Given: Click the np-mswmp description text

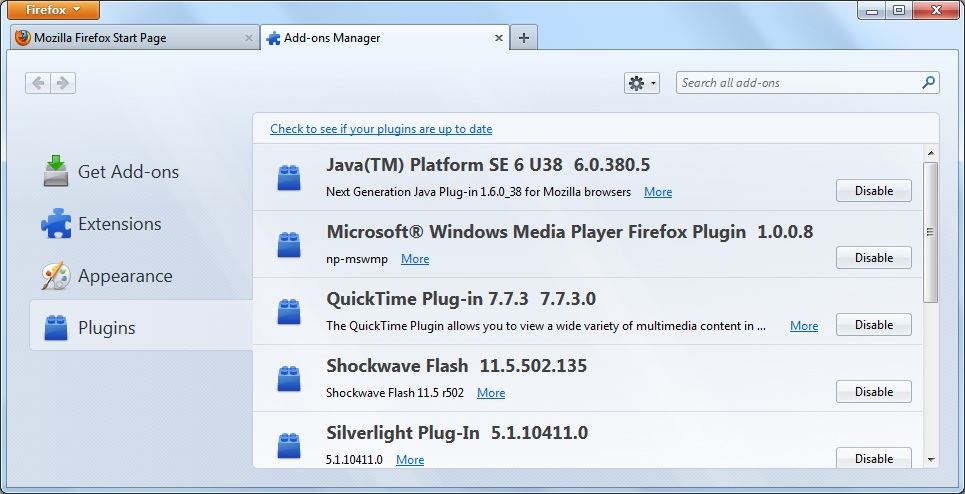Looking at the screenshot, I should [x=357, y=259].
